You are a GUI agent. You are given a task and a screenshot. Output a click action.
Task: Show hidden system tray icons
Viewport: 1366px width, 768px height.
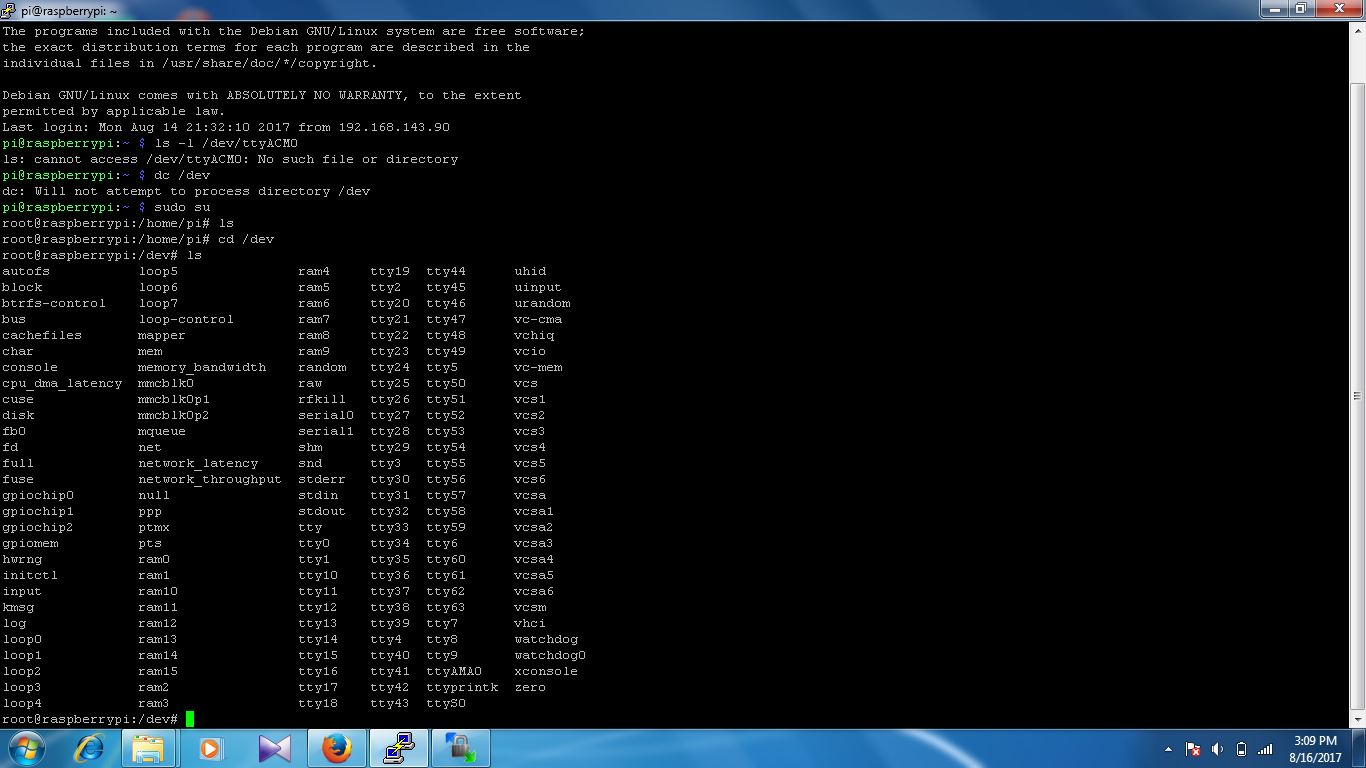pos(1169,749)
